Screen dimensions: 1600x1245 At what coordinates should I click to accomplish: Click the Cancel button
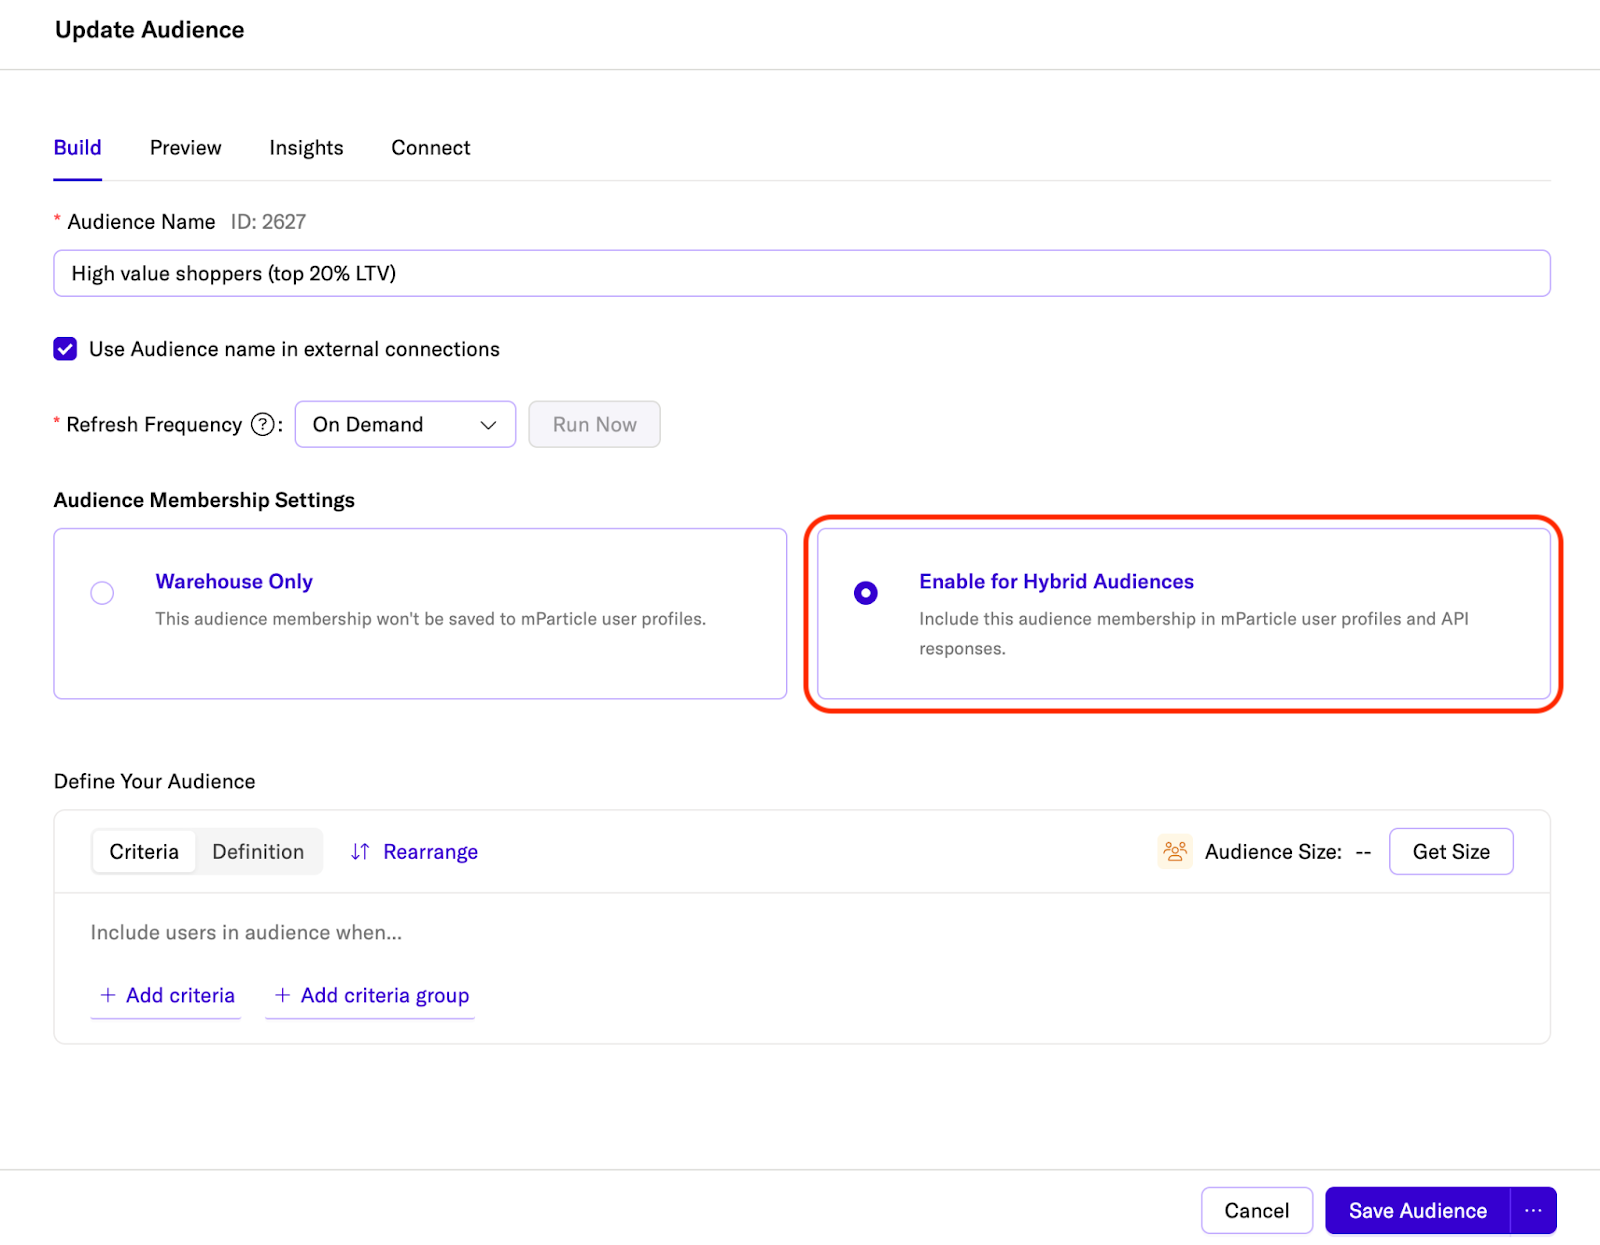[x=1256, y=1210]
